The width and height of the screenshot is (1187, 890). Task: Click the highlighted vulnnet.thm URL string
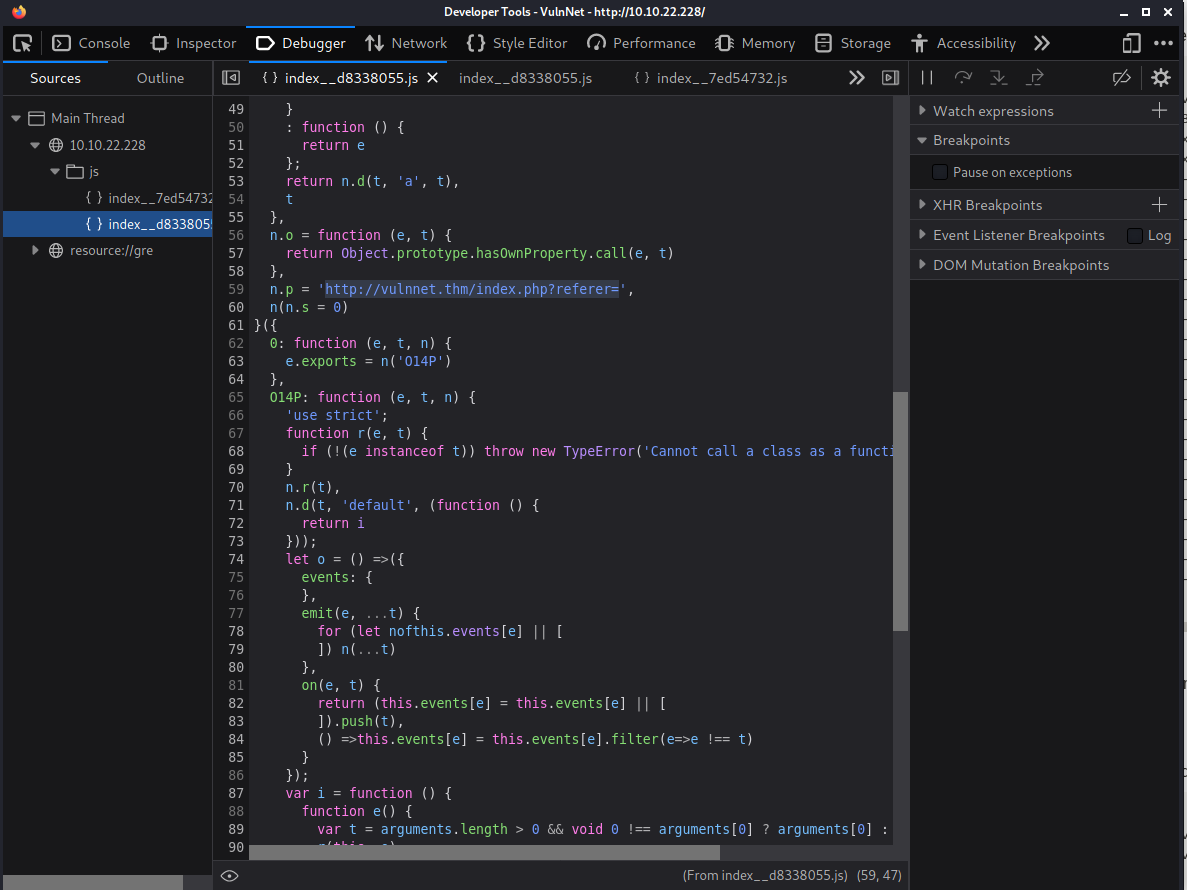coord(472,289)
